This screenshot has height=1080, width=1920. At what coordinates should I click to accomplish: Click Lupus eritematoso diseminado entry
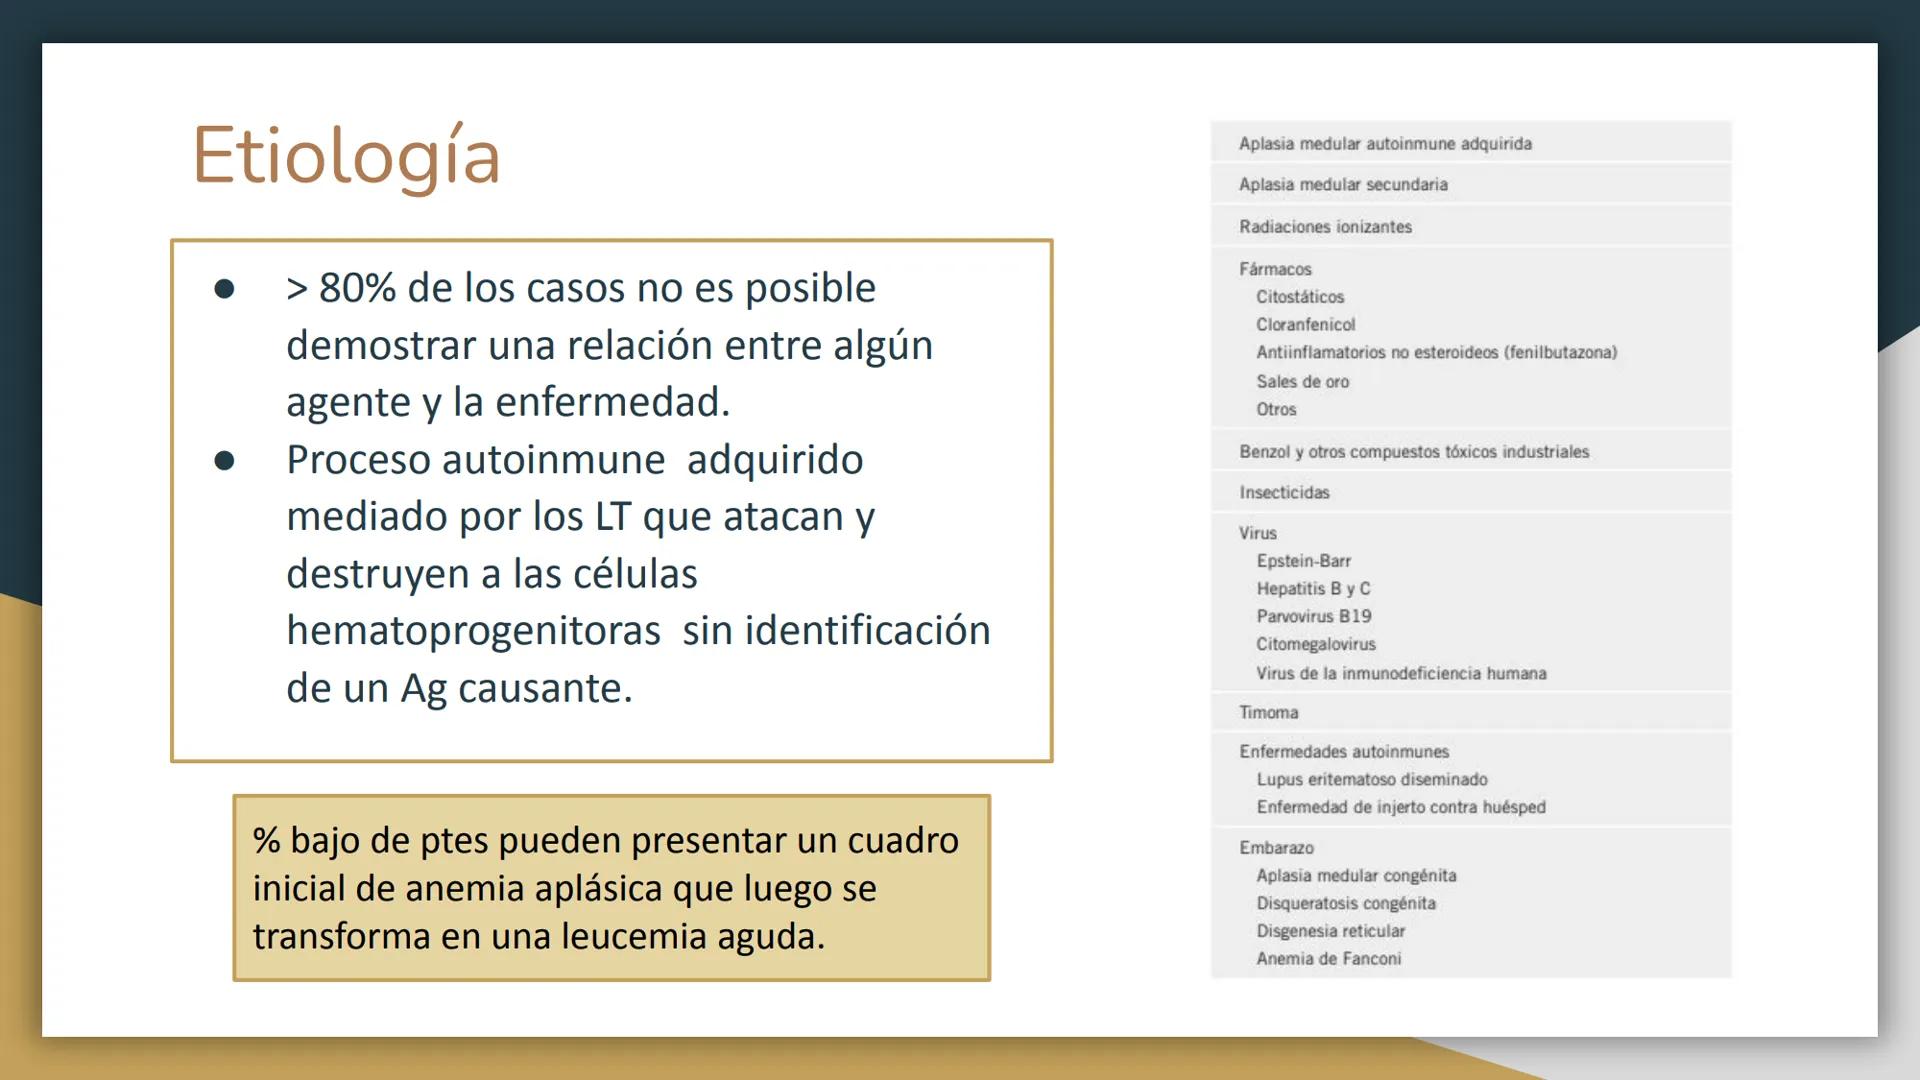point(1371,780)
